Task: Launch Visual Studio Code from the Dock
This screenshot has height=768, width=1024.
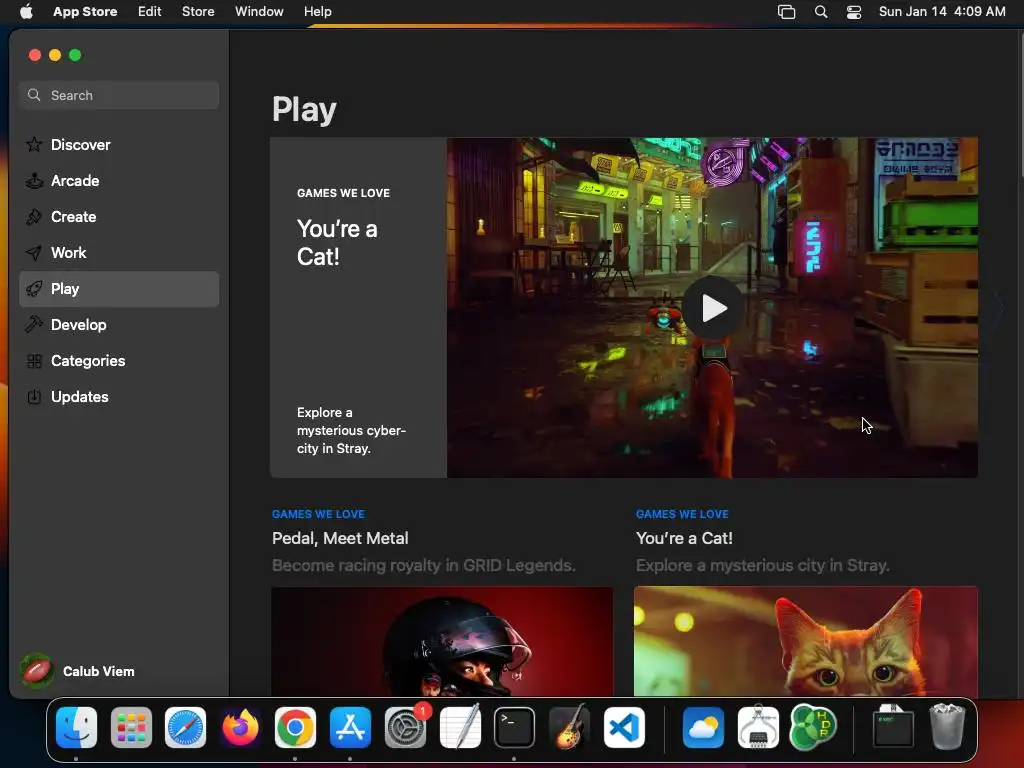Action: 624,728
